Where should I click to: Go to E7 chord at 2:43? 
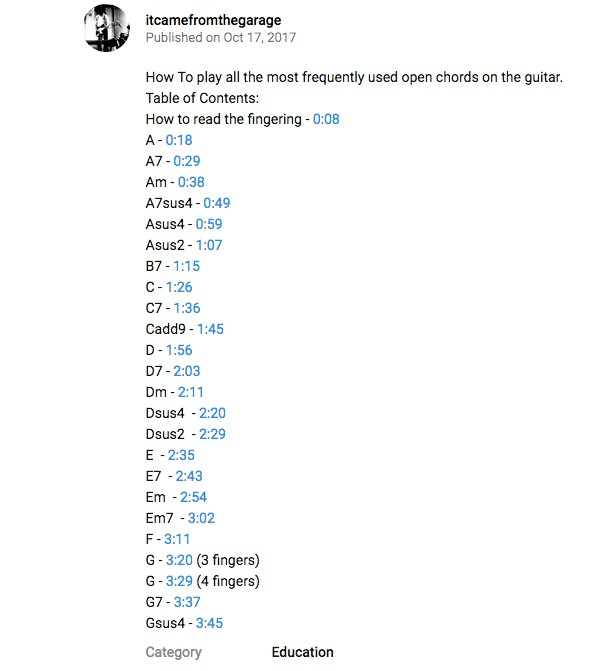coord(189,476)
